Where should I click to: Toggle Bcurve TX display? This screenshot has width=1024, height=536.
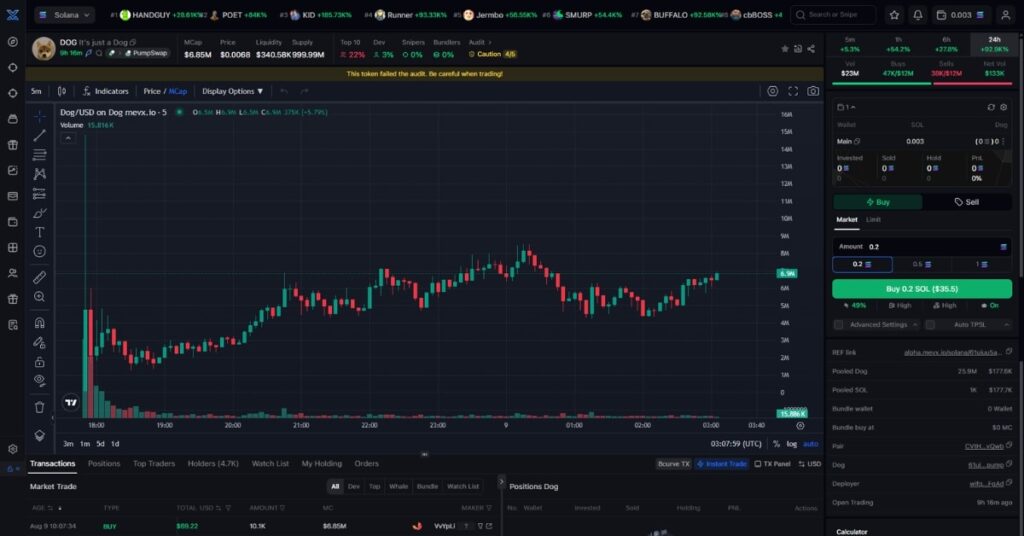coord(673,464)
